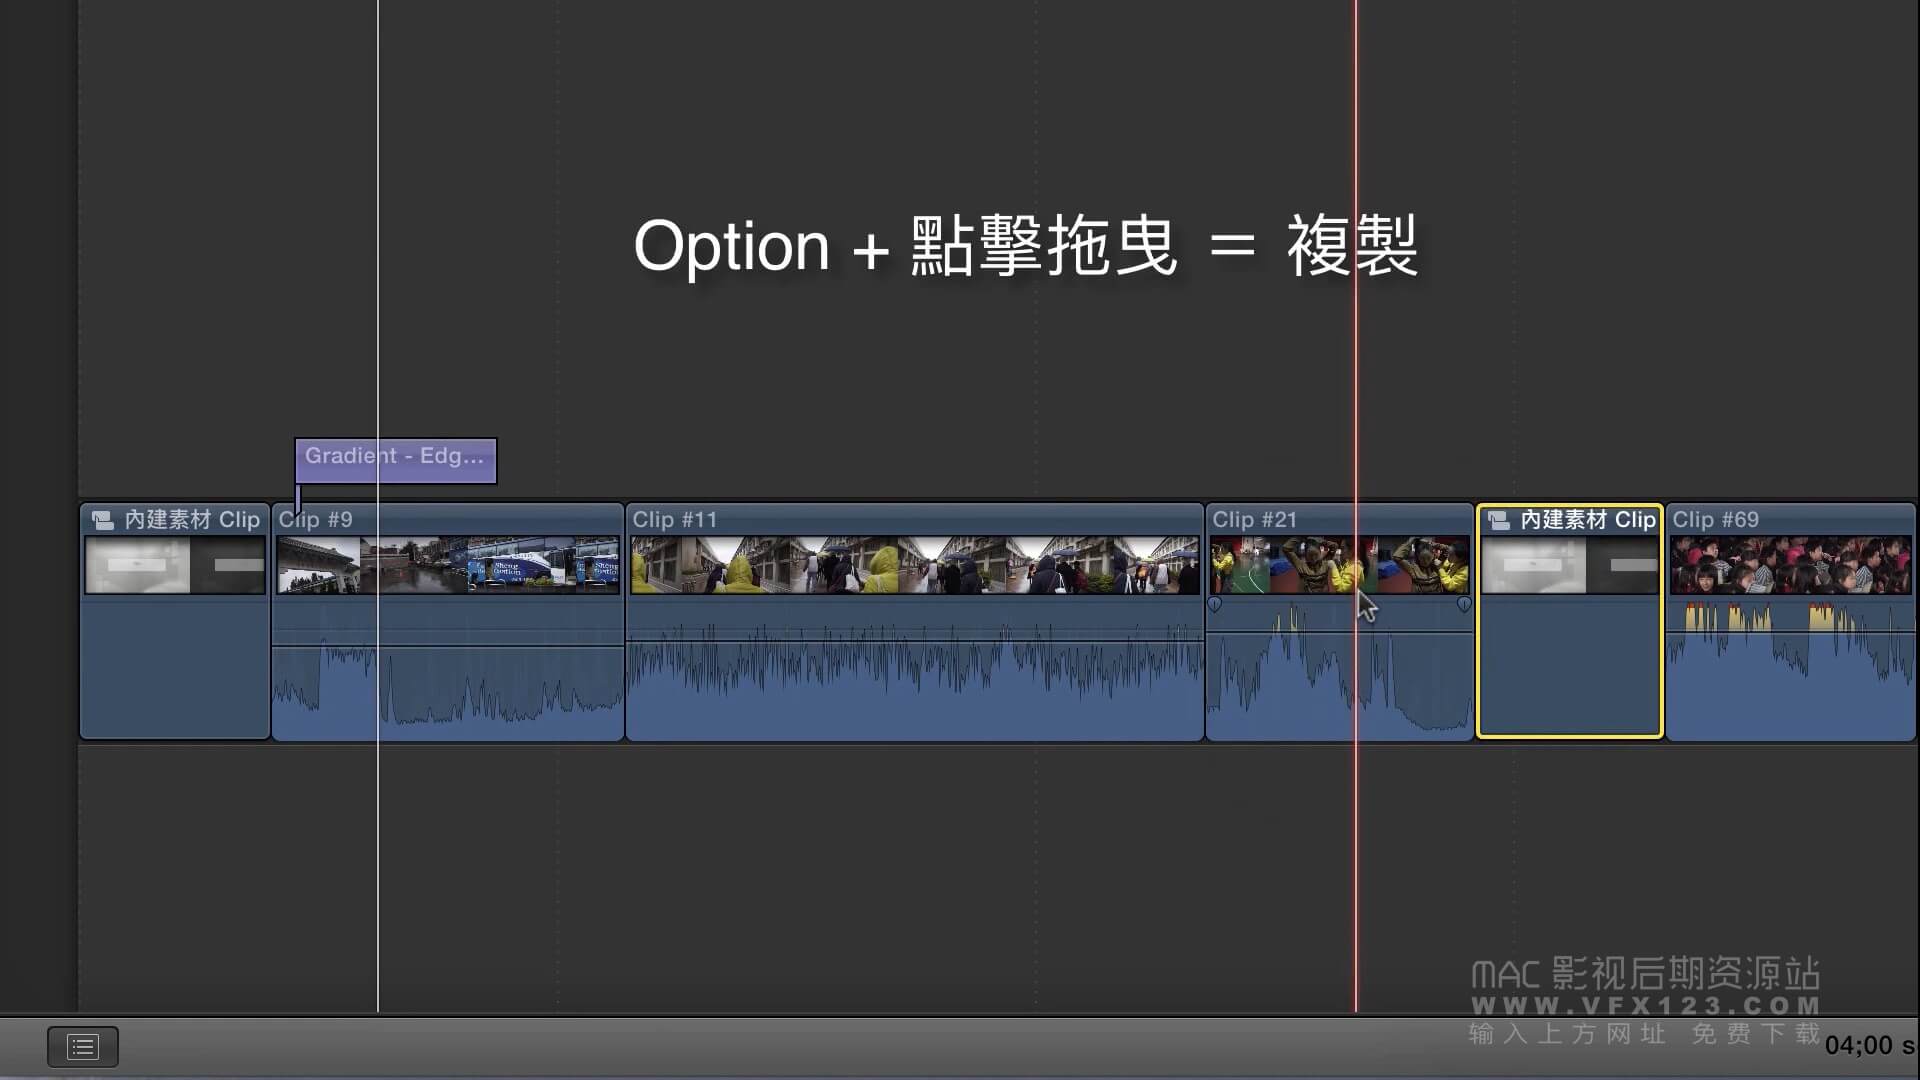Click Clip #11 audio waveform area
The height and width of the screenshot is (1080, 1920).
[914, 668]
